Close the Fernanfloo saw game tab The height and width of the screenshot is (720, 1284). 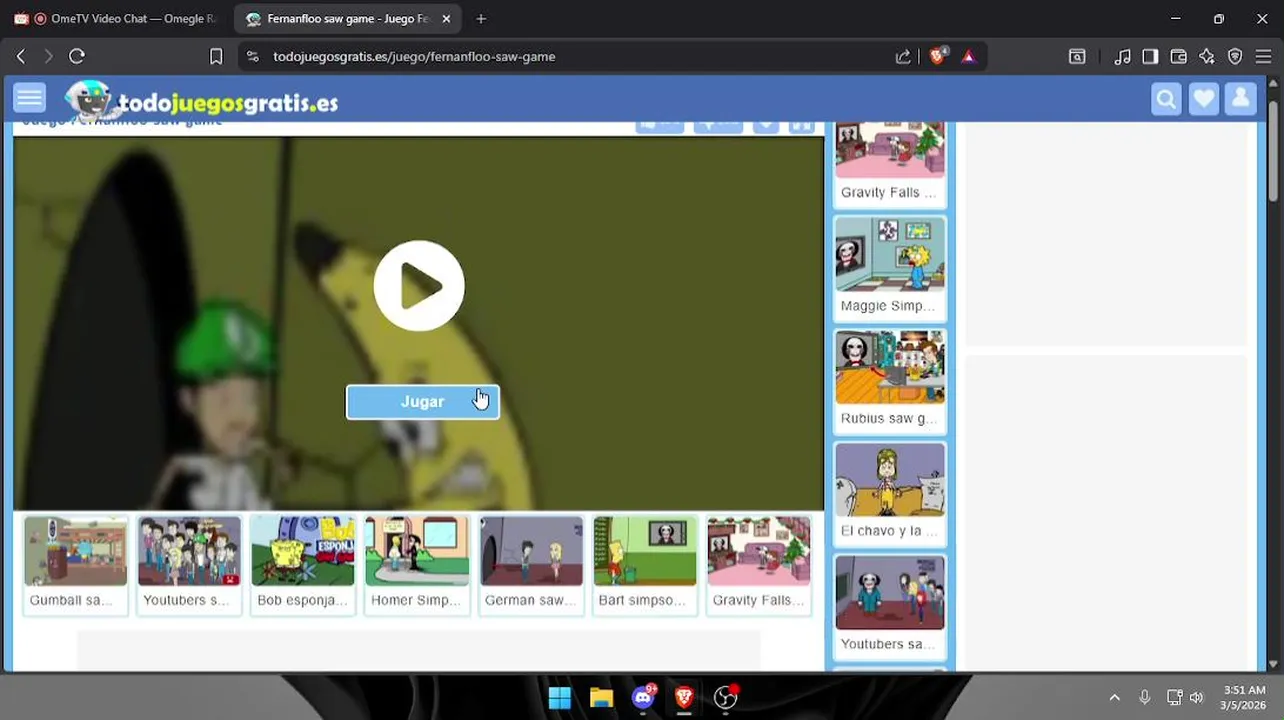point(446,19)
